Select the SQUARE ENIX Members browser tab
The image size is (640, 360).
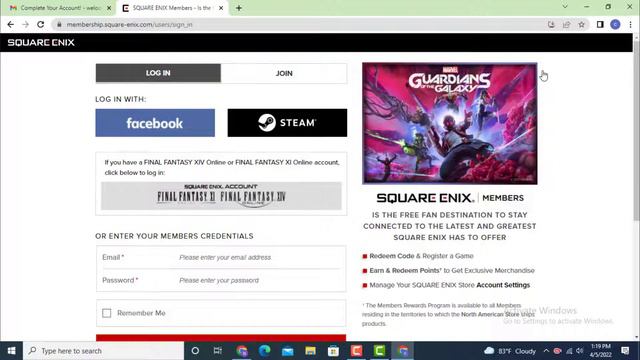coord(172,8)
